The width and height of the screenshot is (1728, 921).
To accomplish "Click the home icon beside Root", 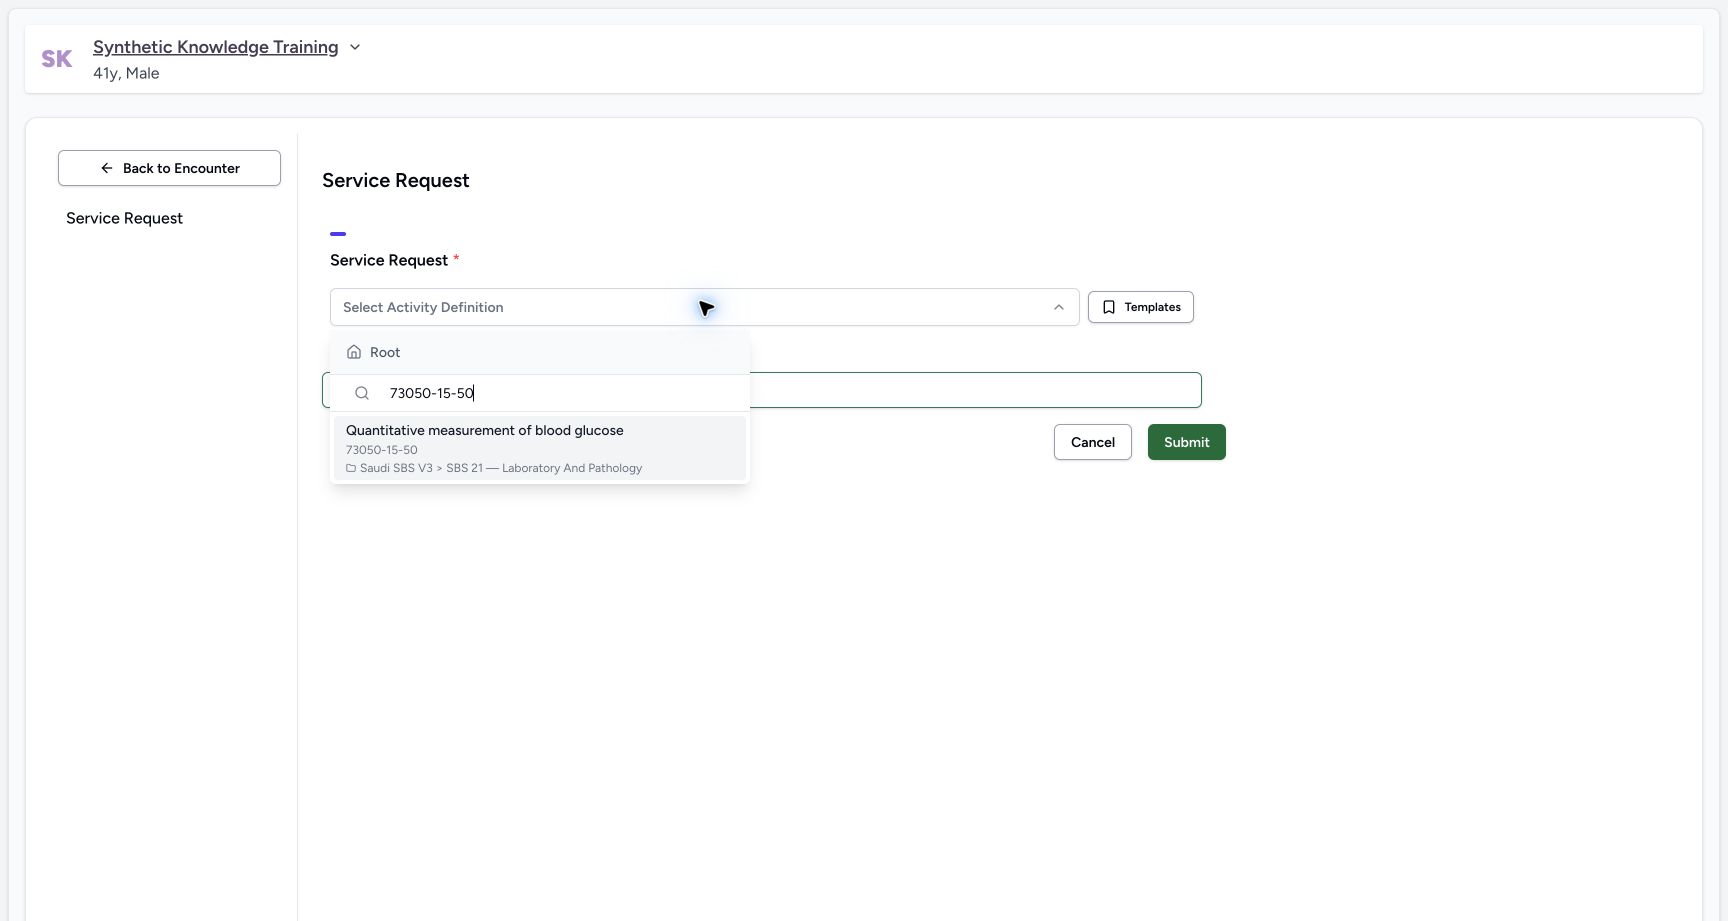I will pos(354,352).
